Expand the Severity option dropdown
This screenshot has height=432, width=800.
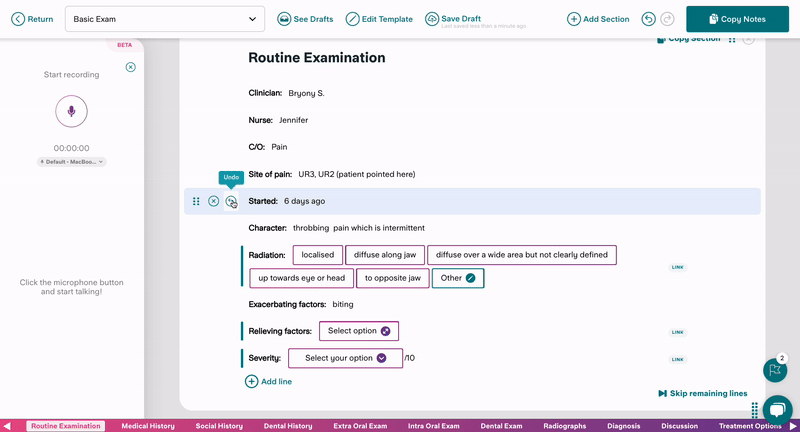tap(345, 358)
